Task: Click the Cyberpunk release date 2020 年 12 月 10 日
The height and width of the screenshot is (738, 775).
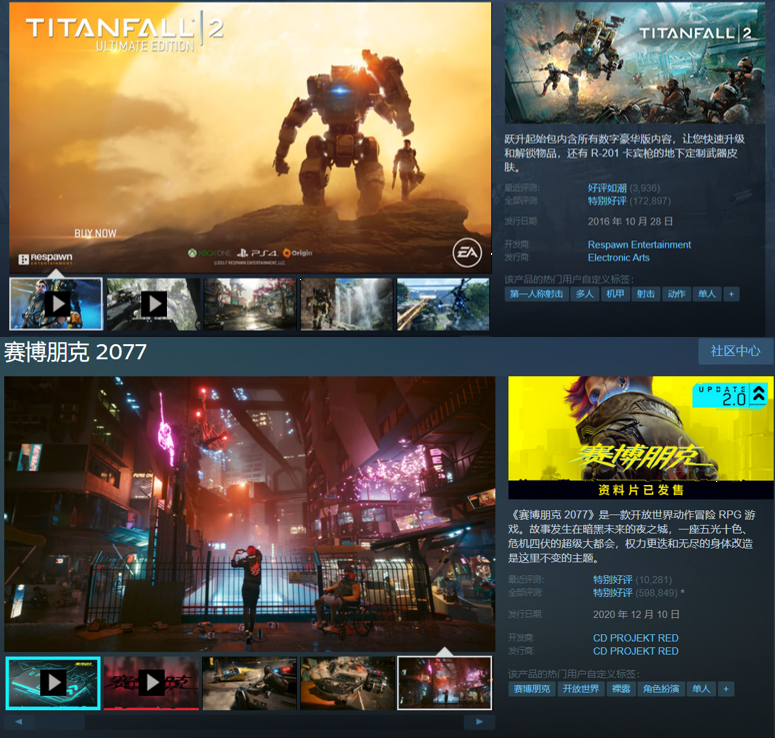Action: click(636, 614)
